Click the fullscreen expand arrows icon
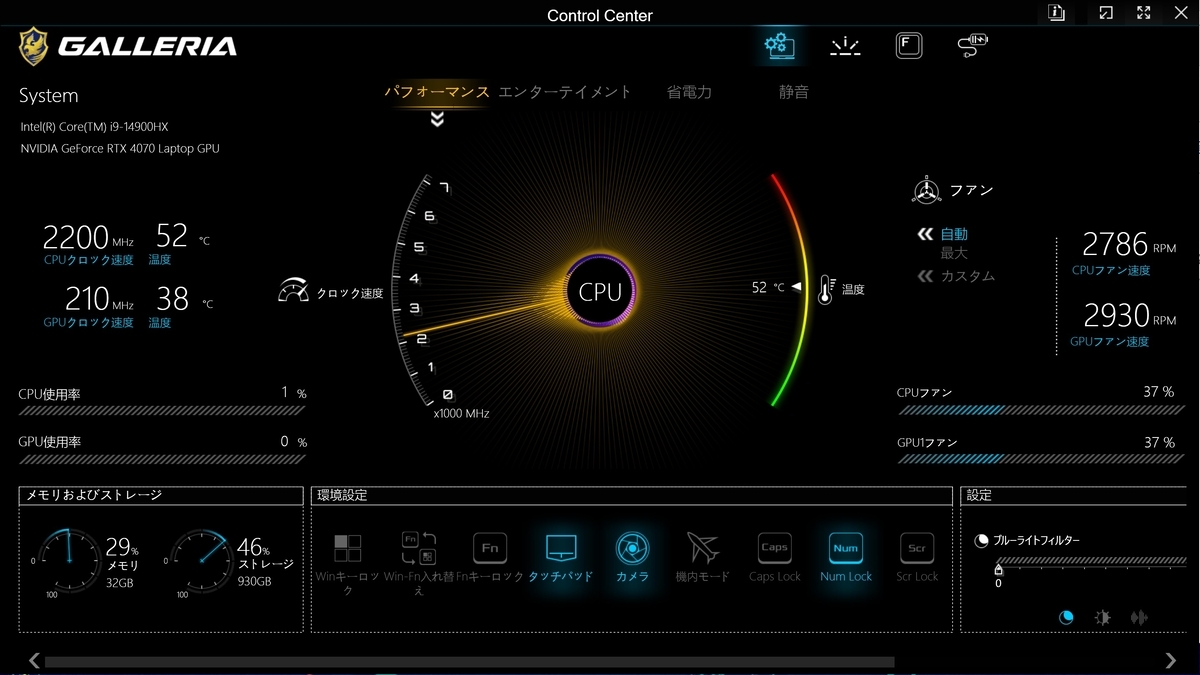 click(x=1144, y=13)
